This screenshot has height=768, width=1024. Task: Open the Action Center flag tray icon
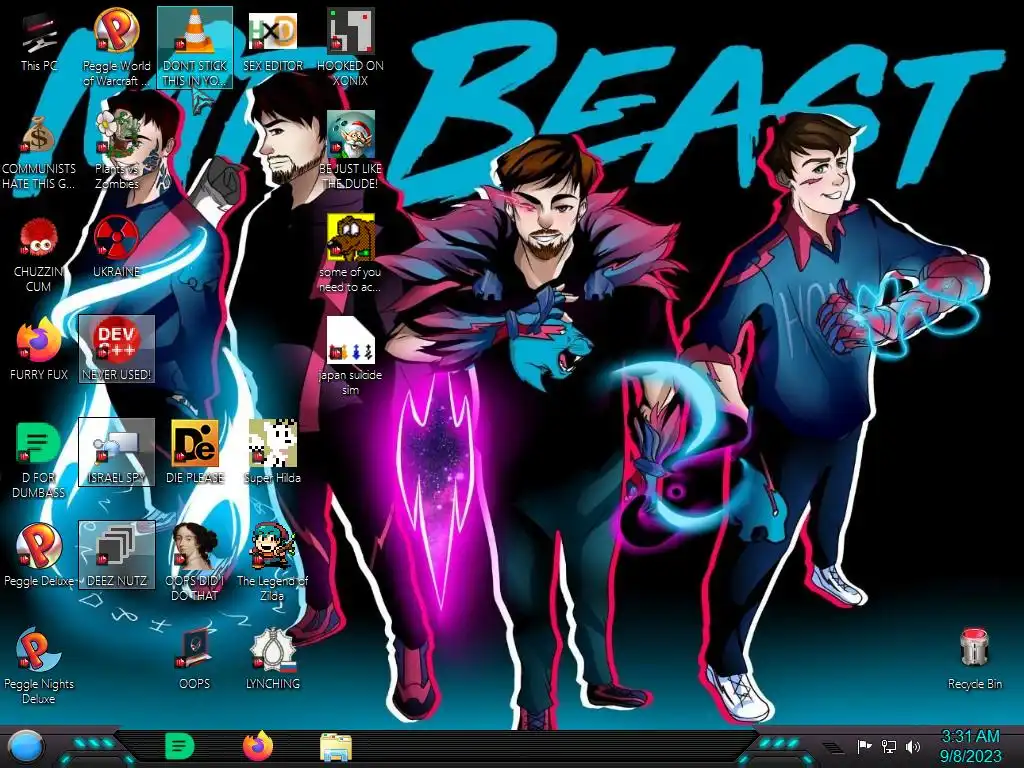[864, 746]
